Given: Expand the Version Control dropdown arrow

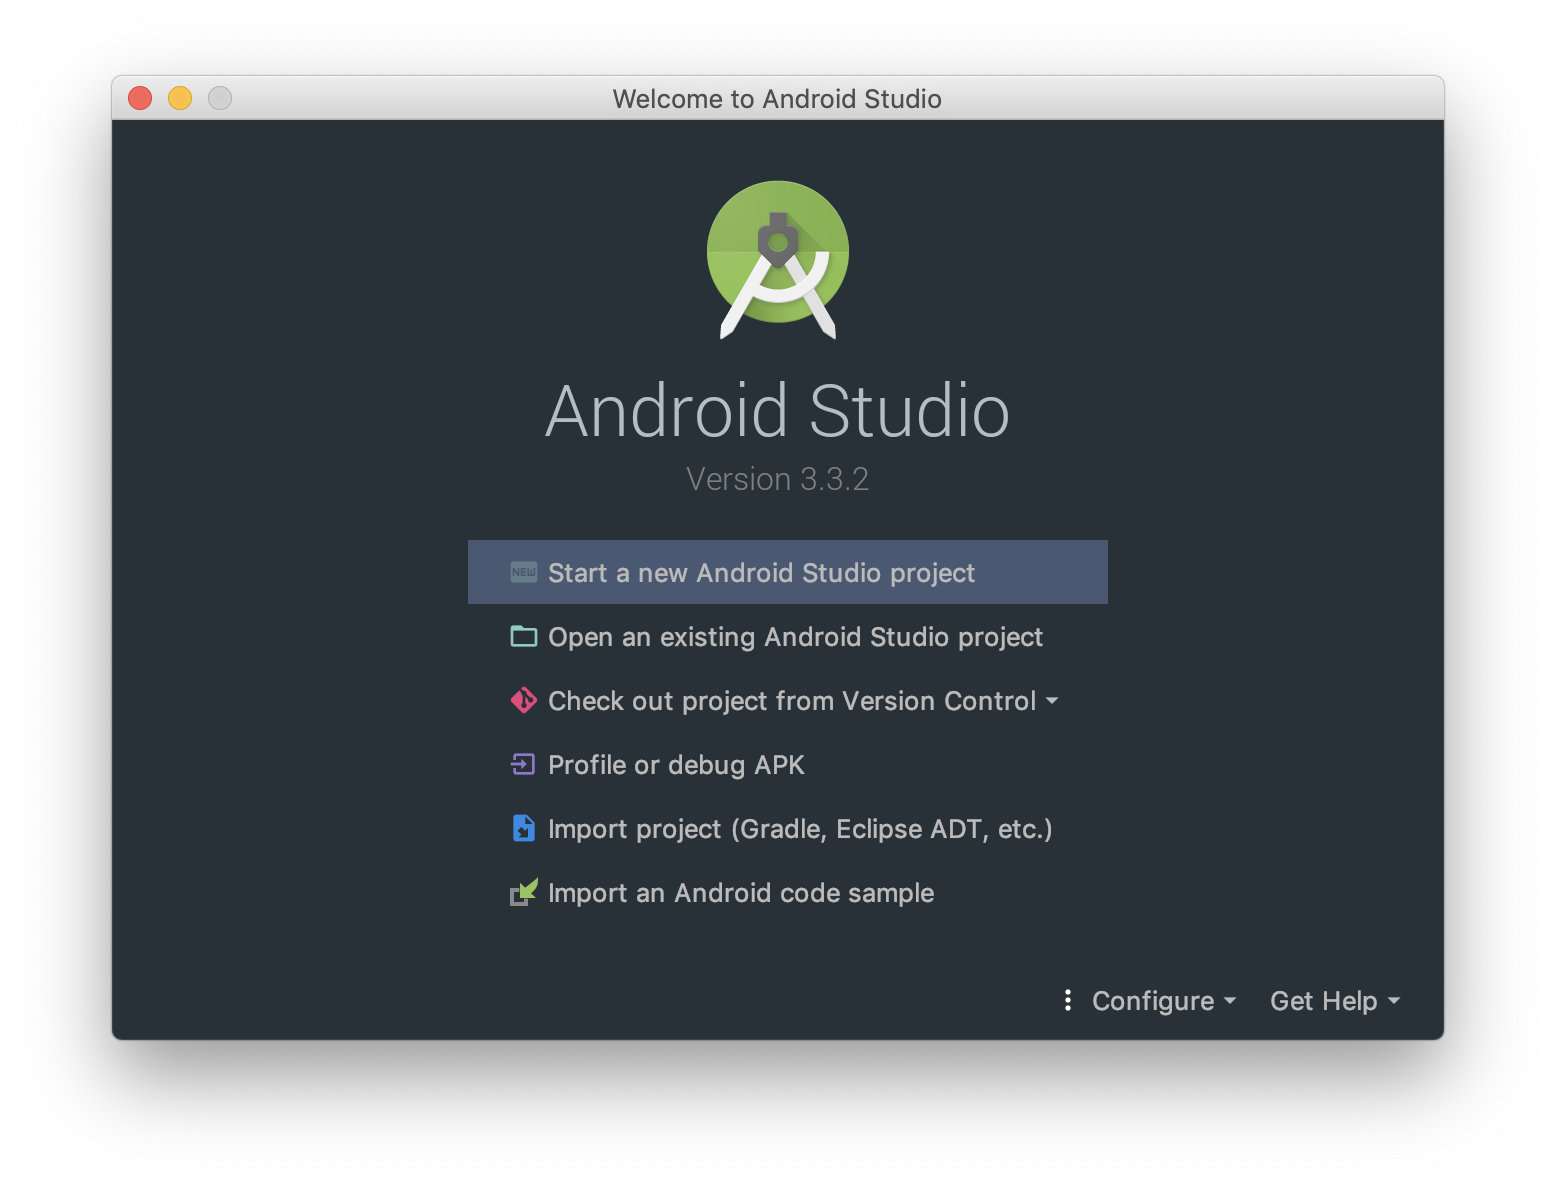Looking at the screenshot, I should click(1052, 701).
